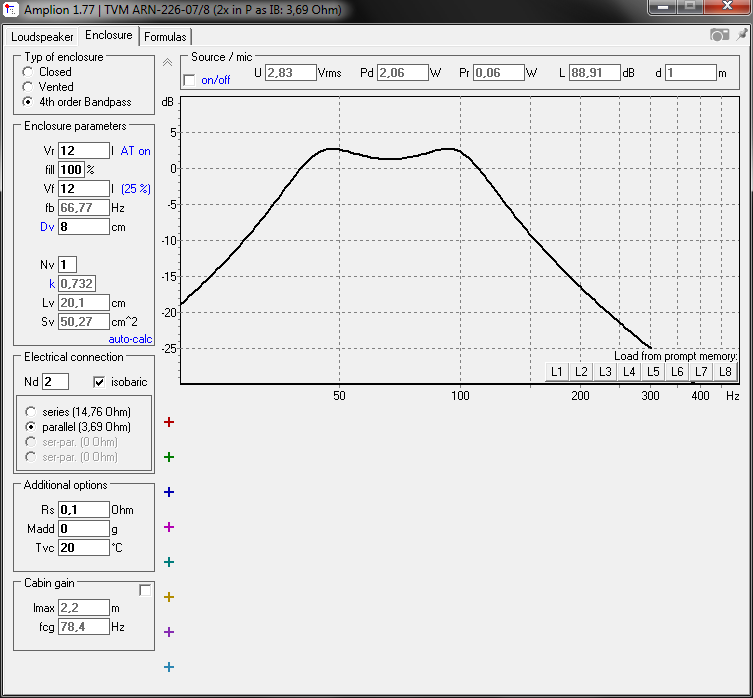Click the magenta plus memory icon
This screenshot has height=698, width=753.
(169, 527)
